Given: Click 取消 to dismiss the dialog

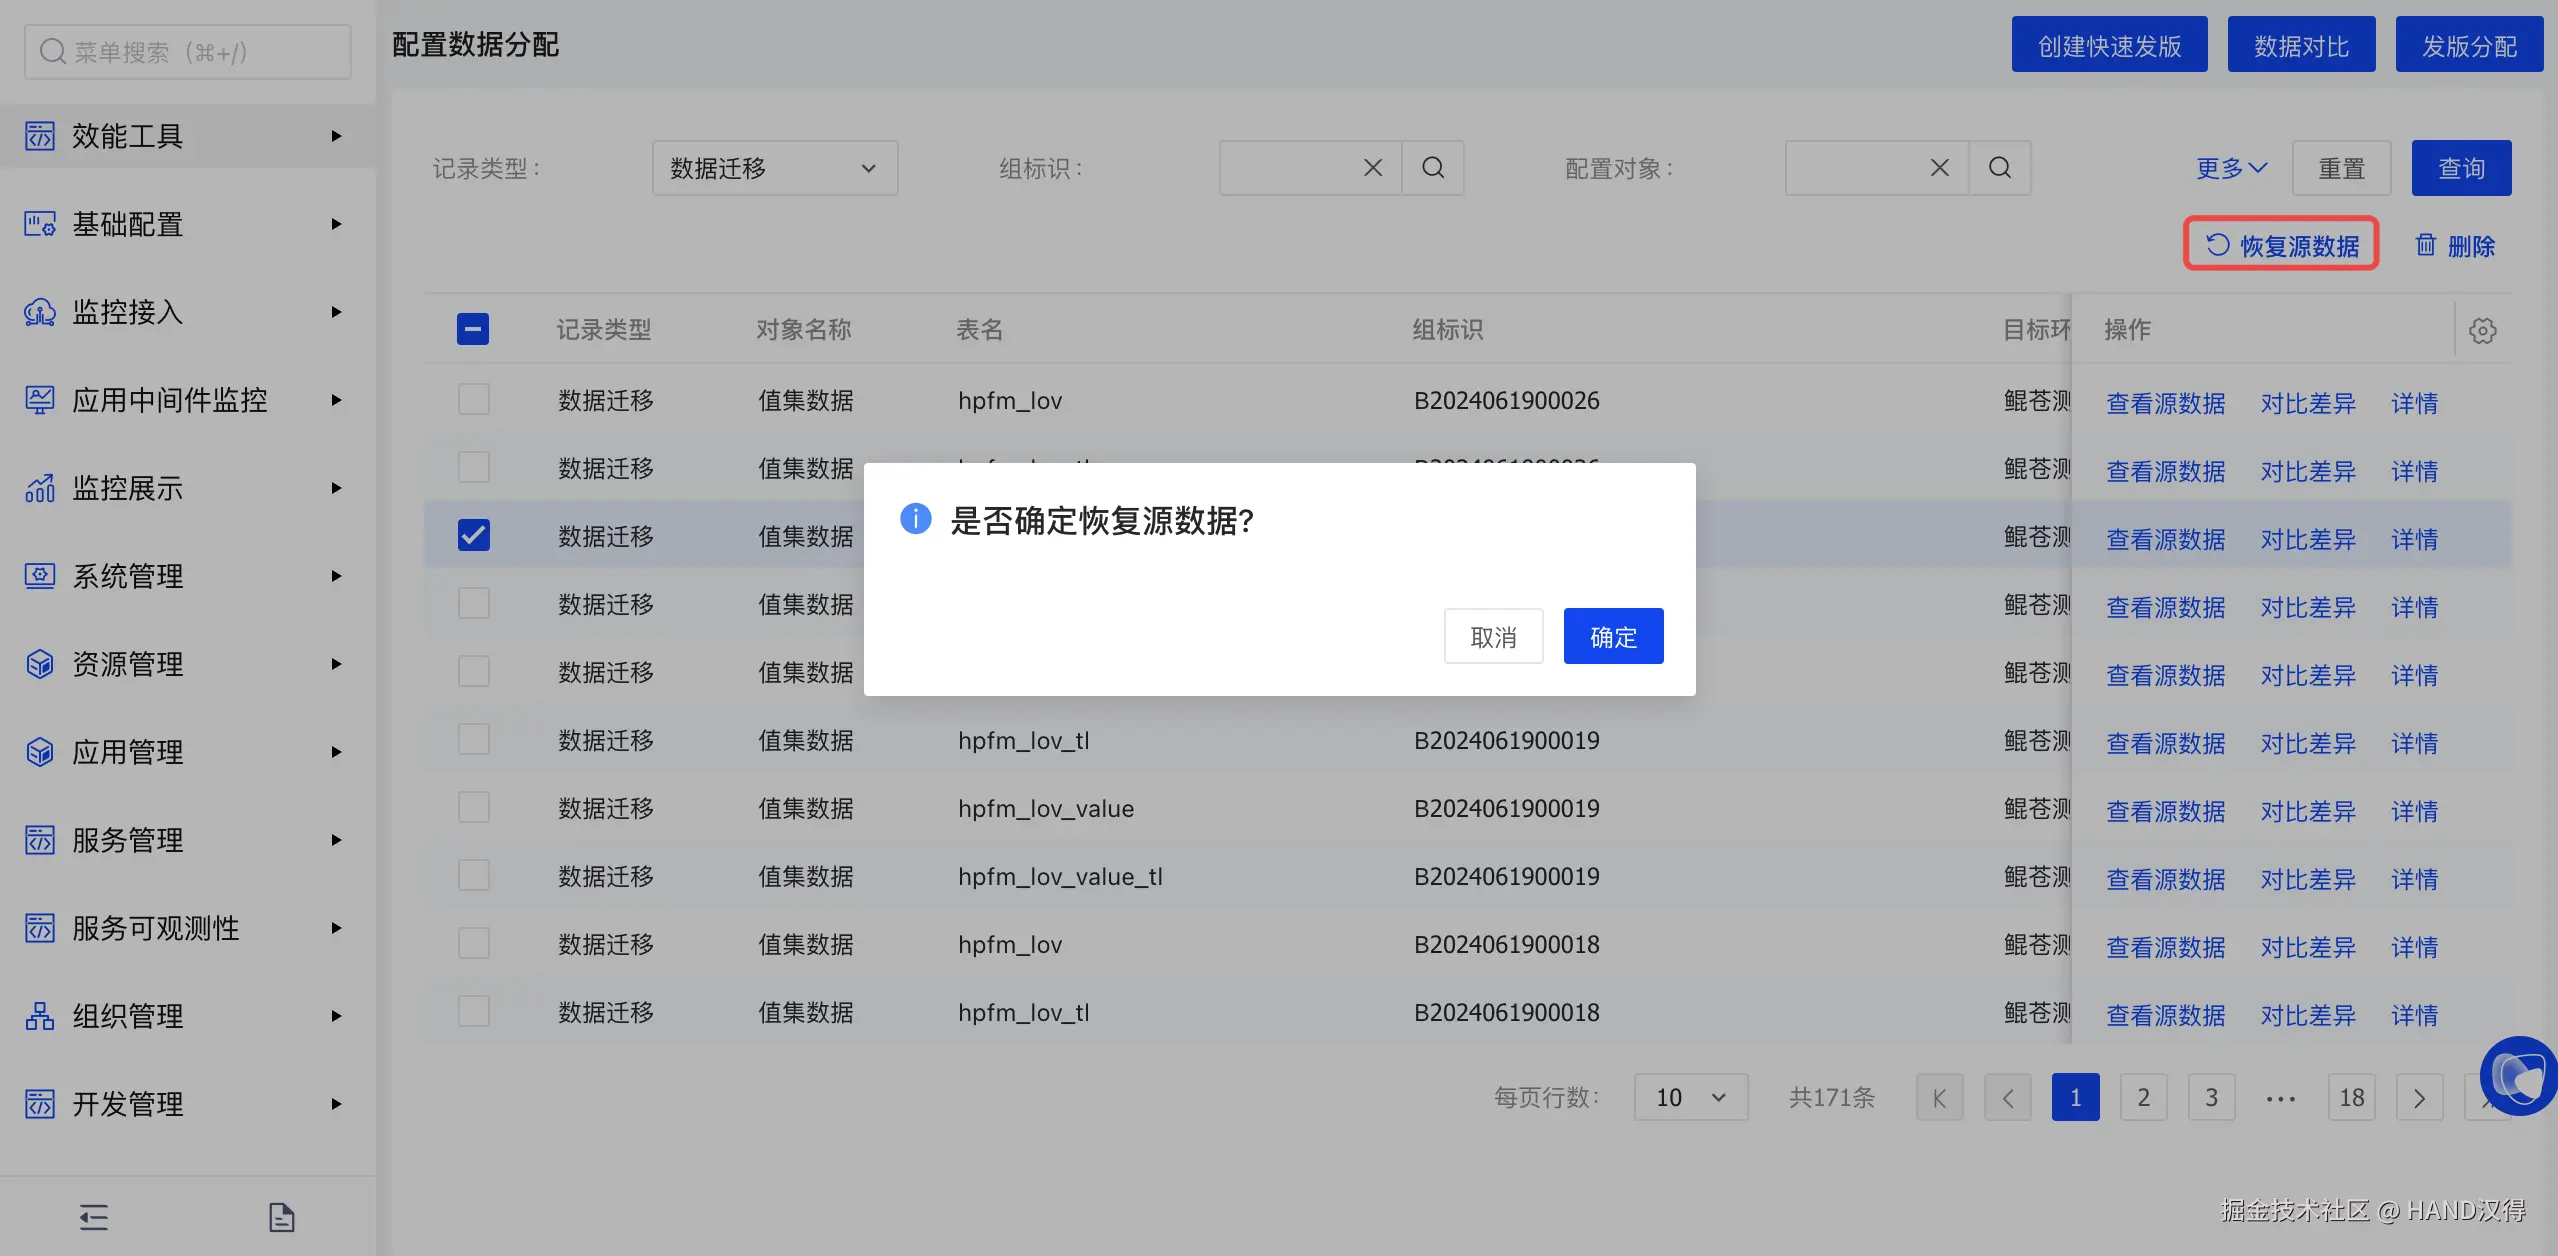Looking at the screenshot, I should click(x=1493, y=636).
